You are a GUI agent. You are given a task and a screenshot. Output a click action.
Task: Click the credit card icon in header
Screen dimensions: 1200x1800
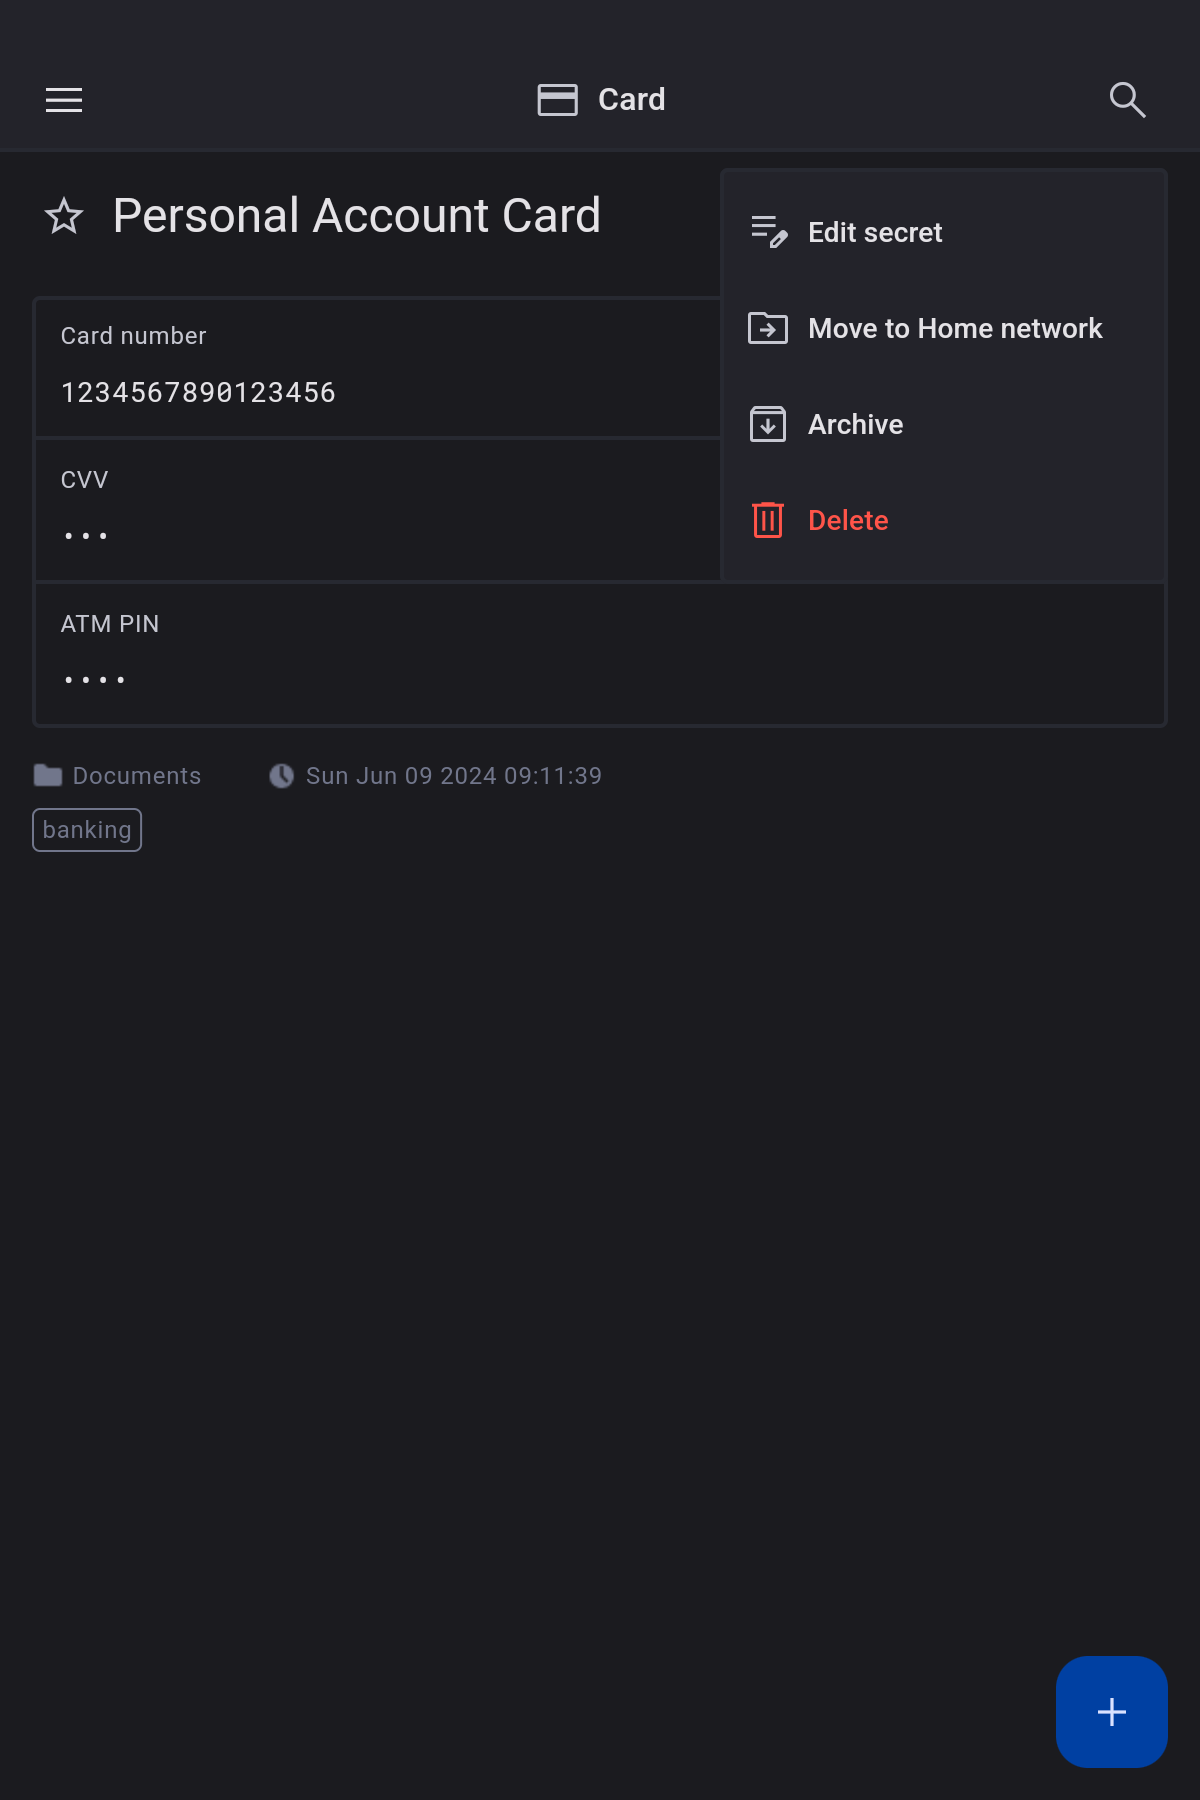(x=557, y=100)
